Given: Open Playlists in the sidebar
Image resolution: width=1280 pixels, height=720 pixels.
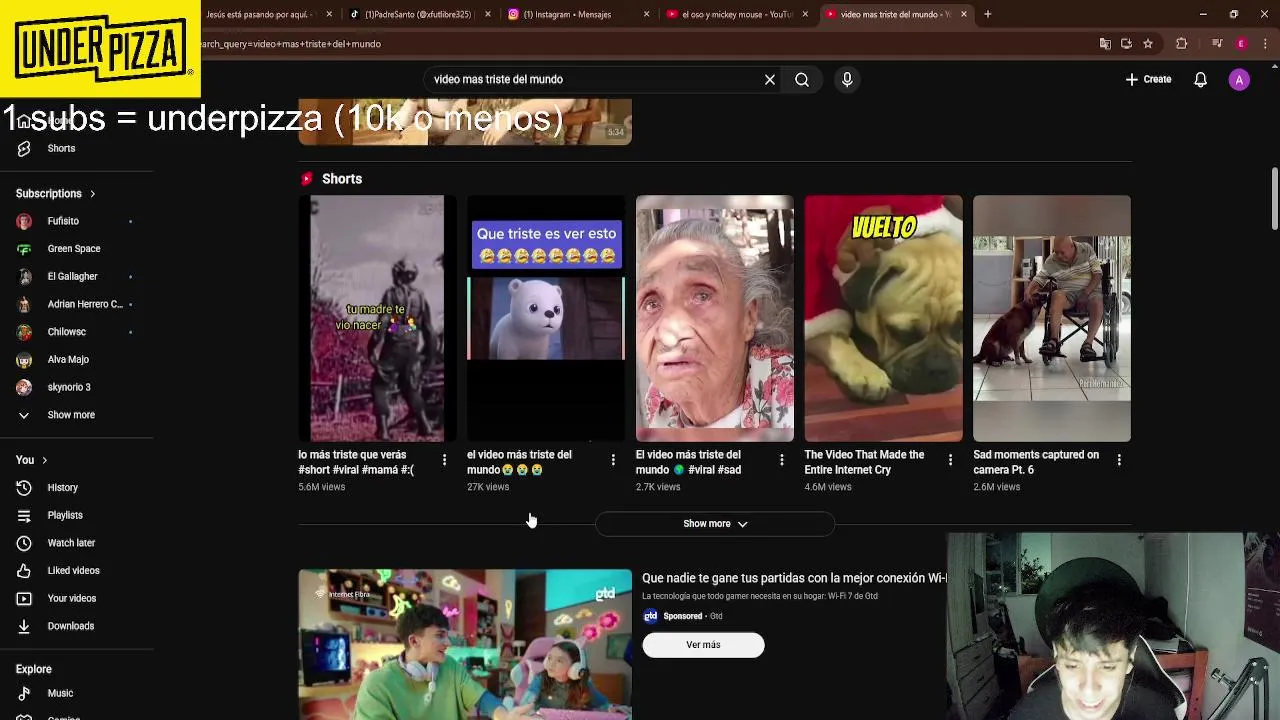Looking at the screenshot, I should coord(65,515).
